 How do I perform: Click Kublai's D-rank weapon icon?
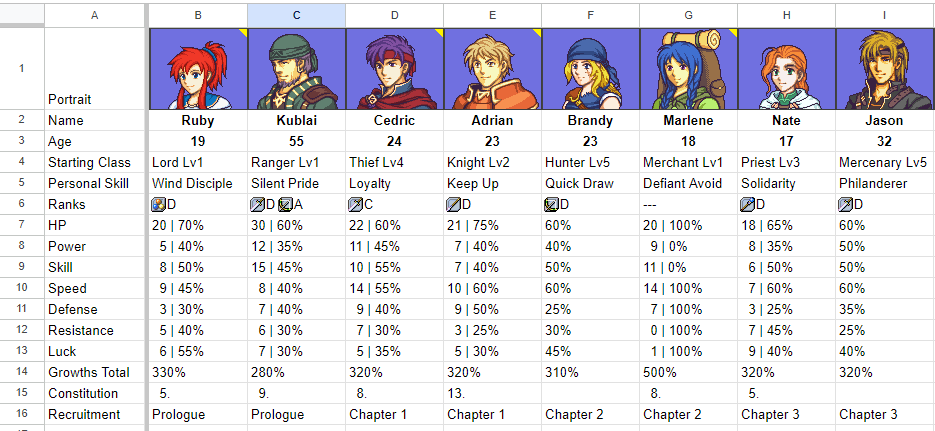(257, 204)
